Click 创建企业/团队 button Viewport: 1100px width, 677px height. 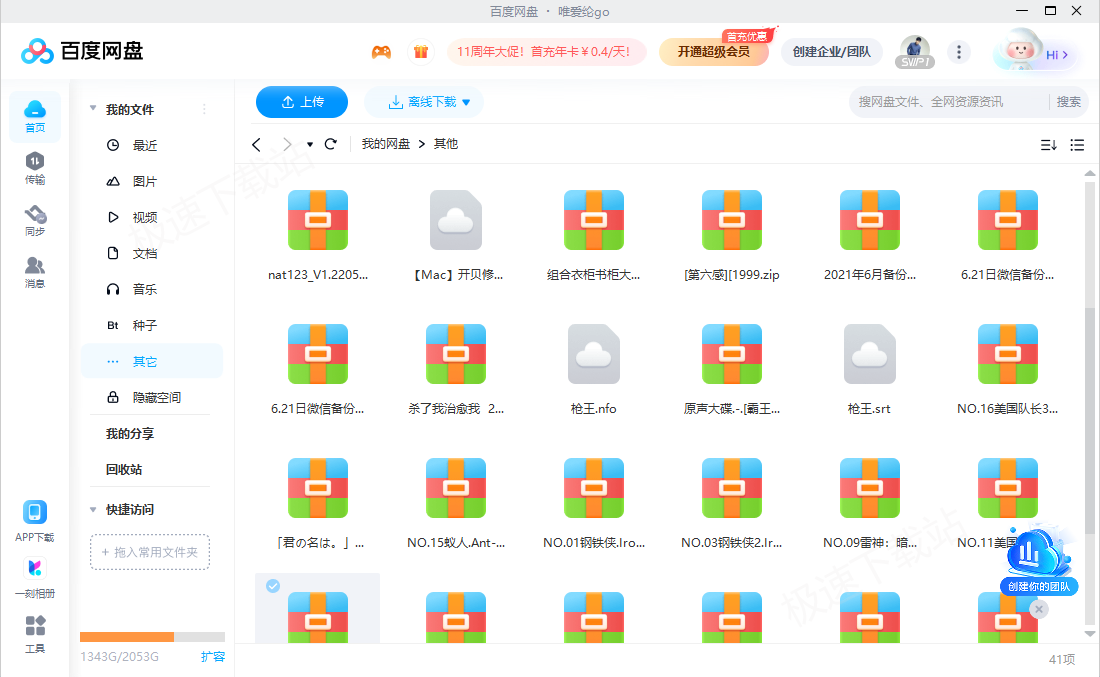[x=831, y=52]
